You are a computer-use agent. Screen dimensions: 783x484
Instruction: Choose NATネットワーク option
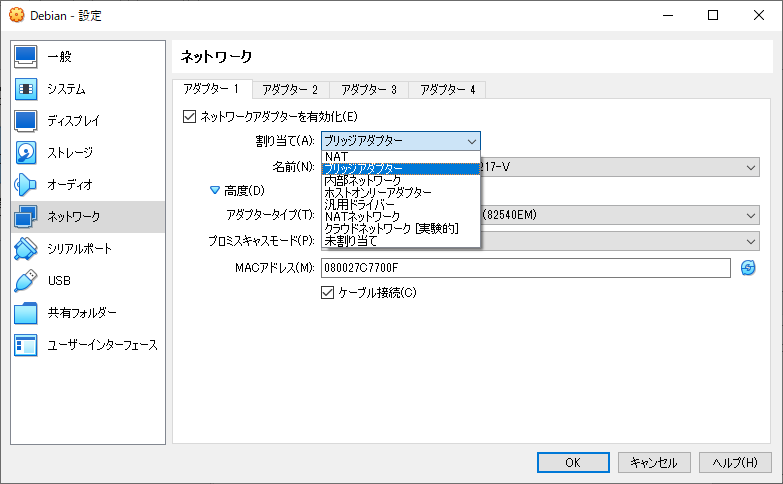pyautogui.click(x=401, y=216)
